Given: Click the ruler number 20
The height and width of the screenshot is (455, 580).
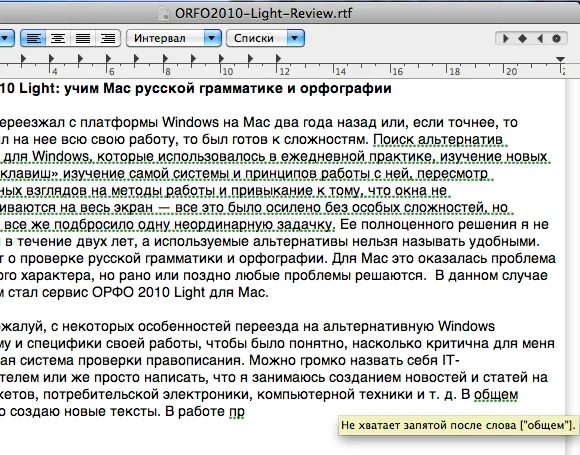Looking at the screenshot, I should coord(511,71).
